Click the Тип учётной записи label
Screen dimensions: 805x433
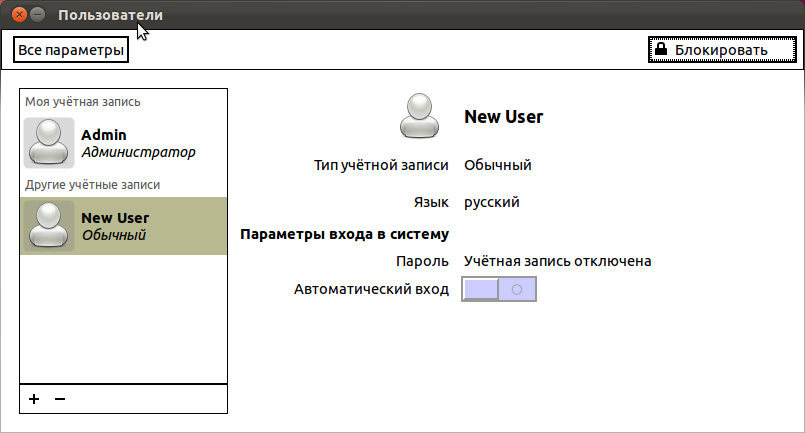pos(381,165)
